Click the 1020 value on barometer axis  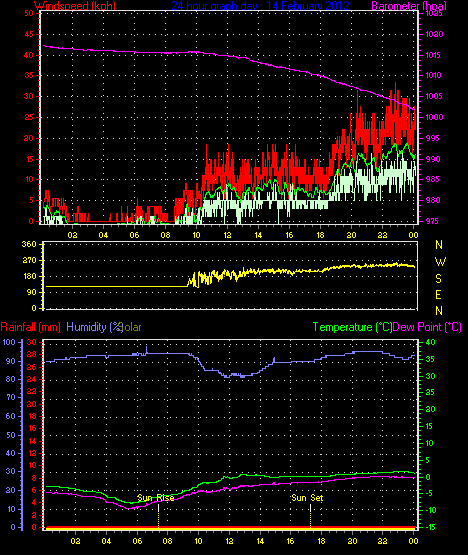click(434, 34)
